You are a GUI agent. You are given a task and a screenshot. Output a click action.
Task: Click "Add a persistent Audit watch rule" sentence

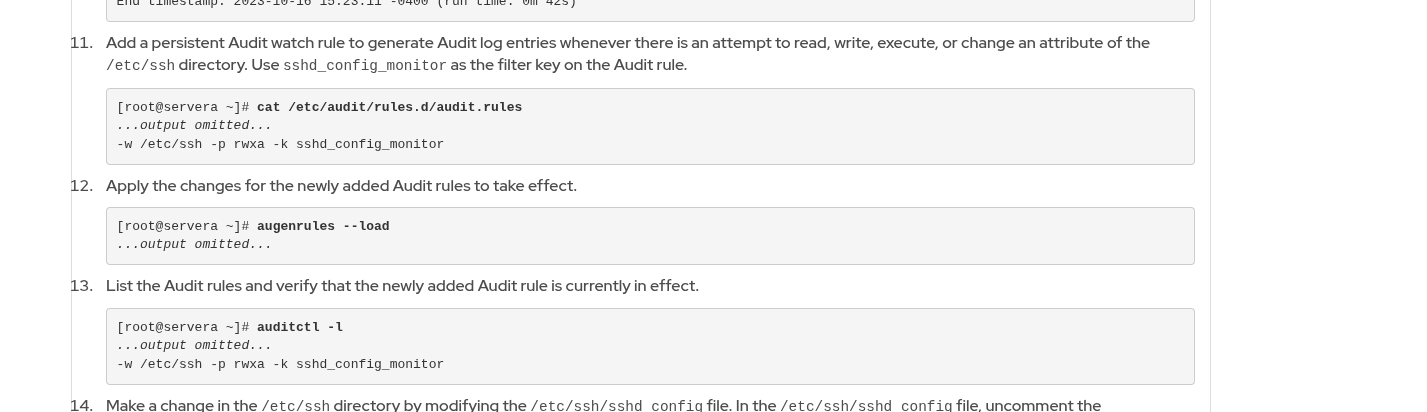pyautogui.click(x=627, y=43)
